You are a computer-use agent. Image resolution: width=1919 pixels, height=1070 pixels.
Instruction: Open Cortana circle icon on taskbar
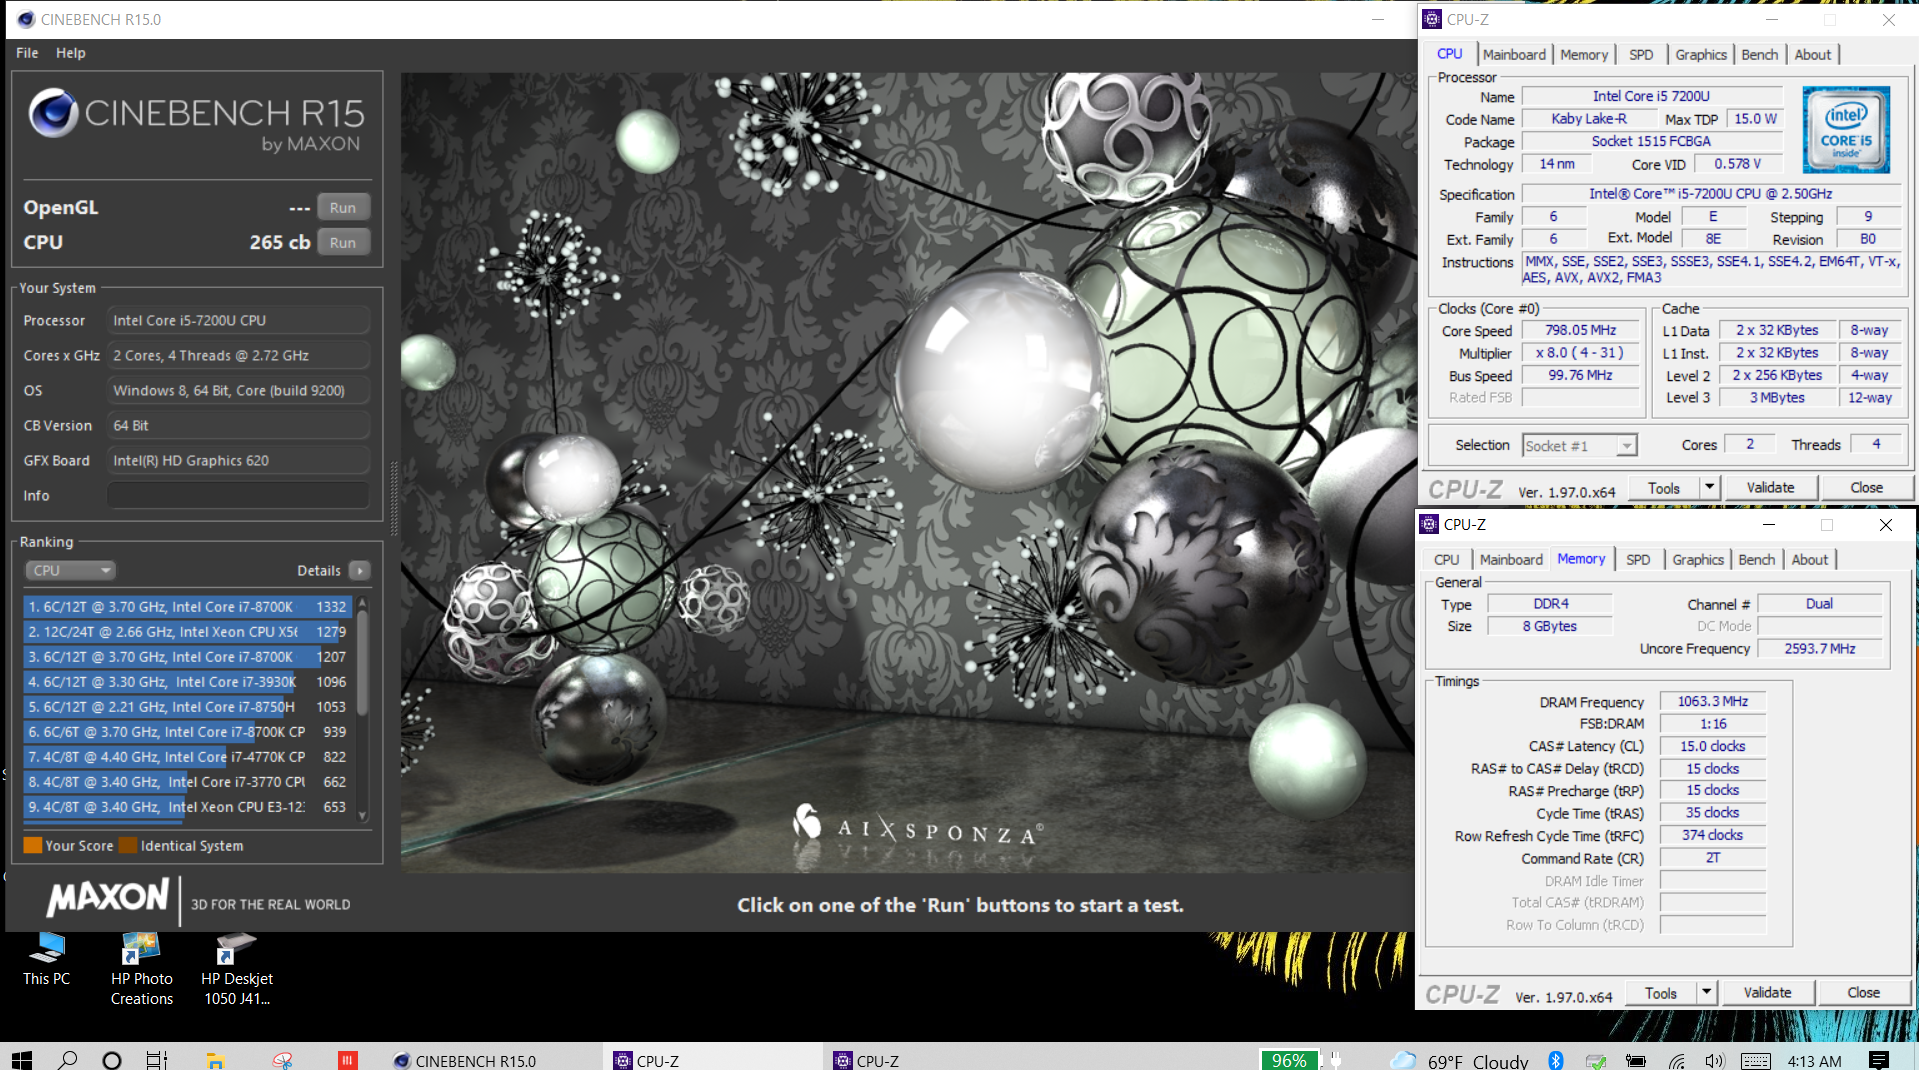pyautogui.click(x=112, y=1060)
